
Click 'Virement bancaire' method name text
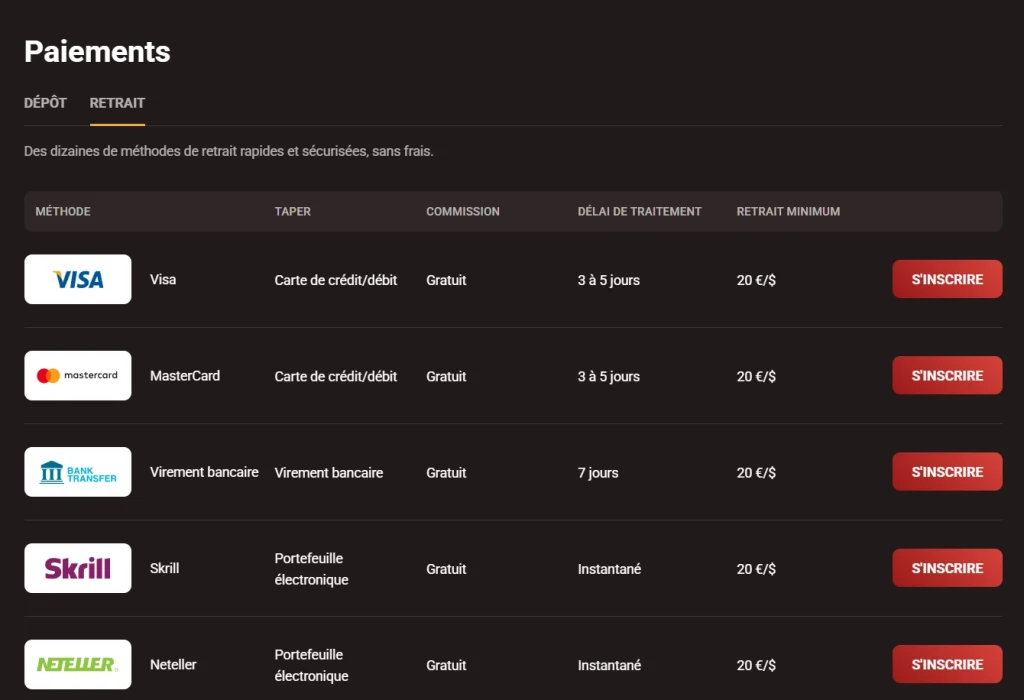(x=204, y=472)
